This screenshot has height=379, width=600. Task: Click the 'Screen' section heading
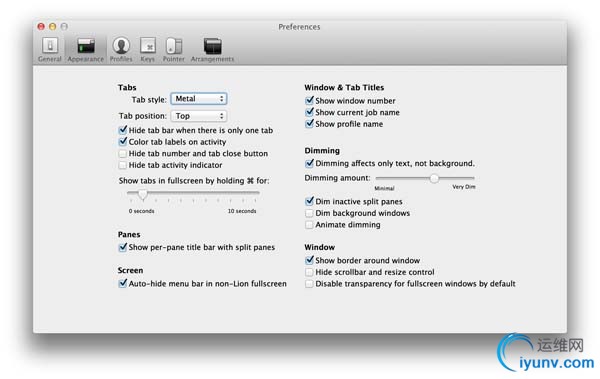[130, 270]
